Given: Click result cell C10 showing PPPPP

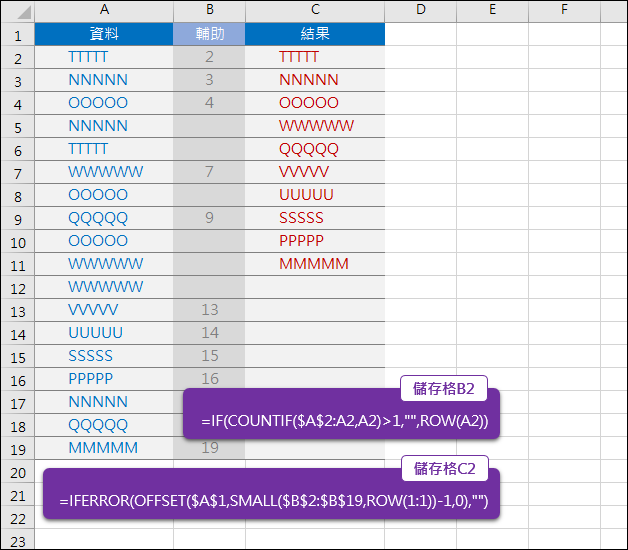Looking at the screenshot, I should (x=315, y=241).
